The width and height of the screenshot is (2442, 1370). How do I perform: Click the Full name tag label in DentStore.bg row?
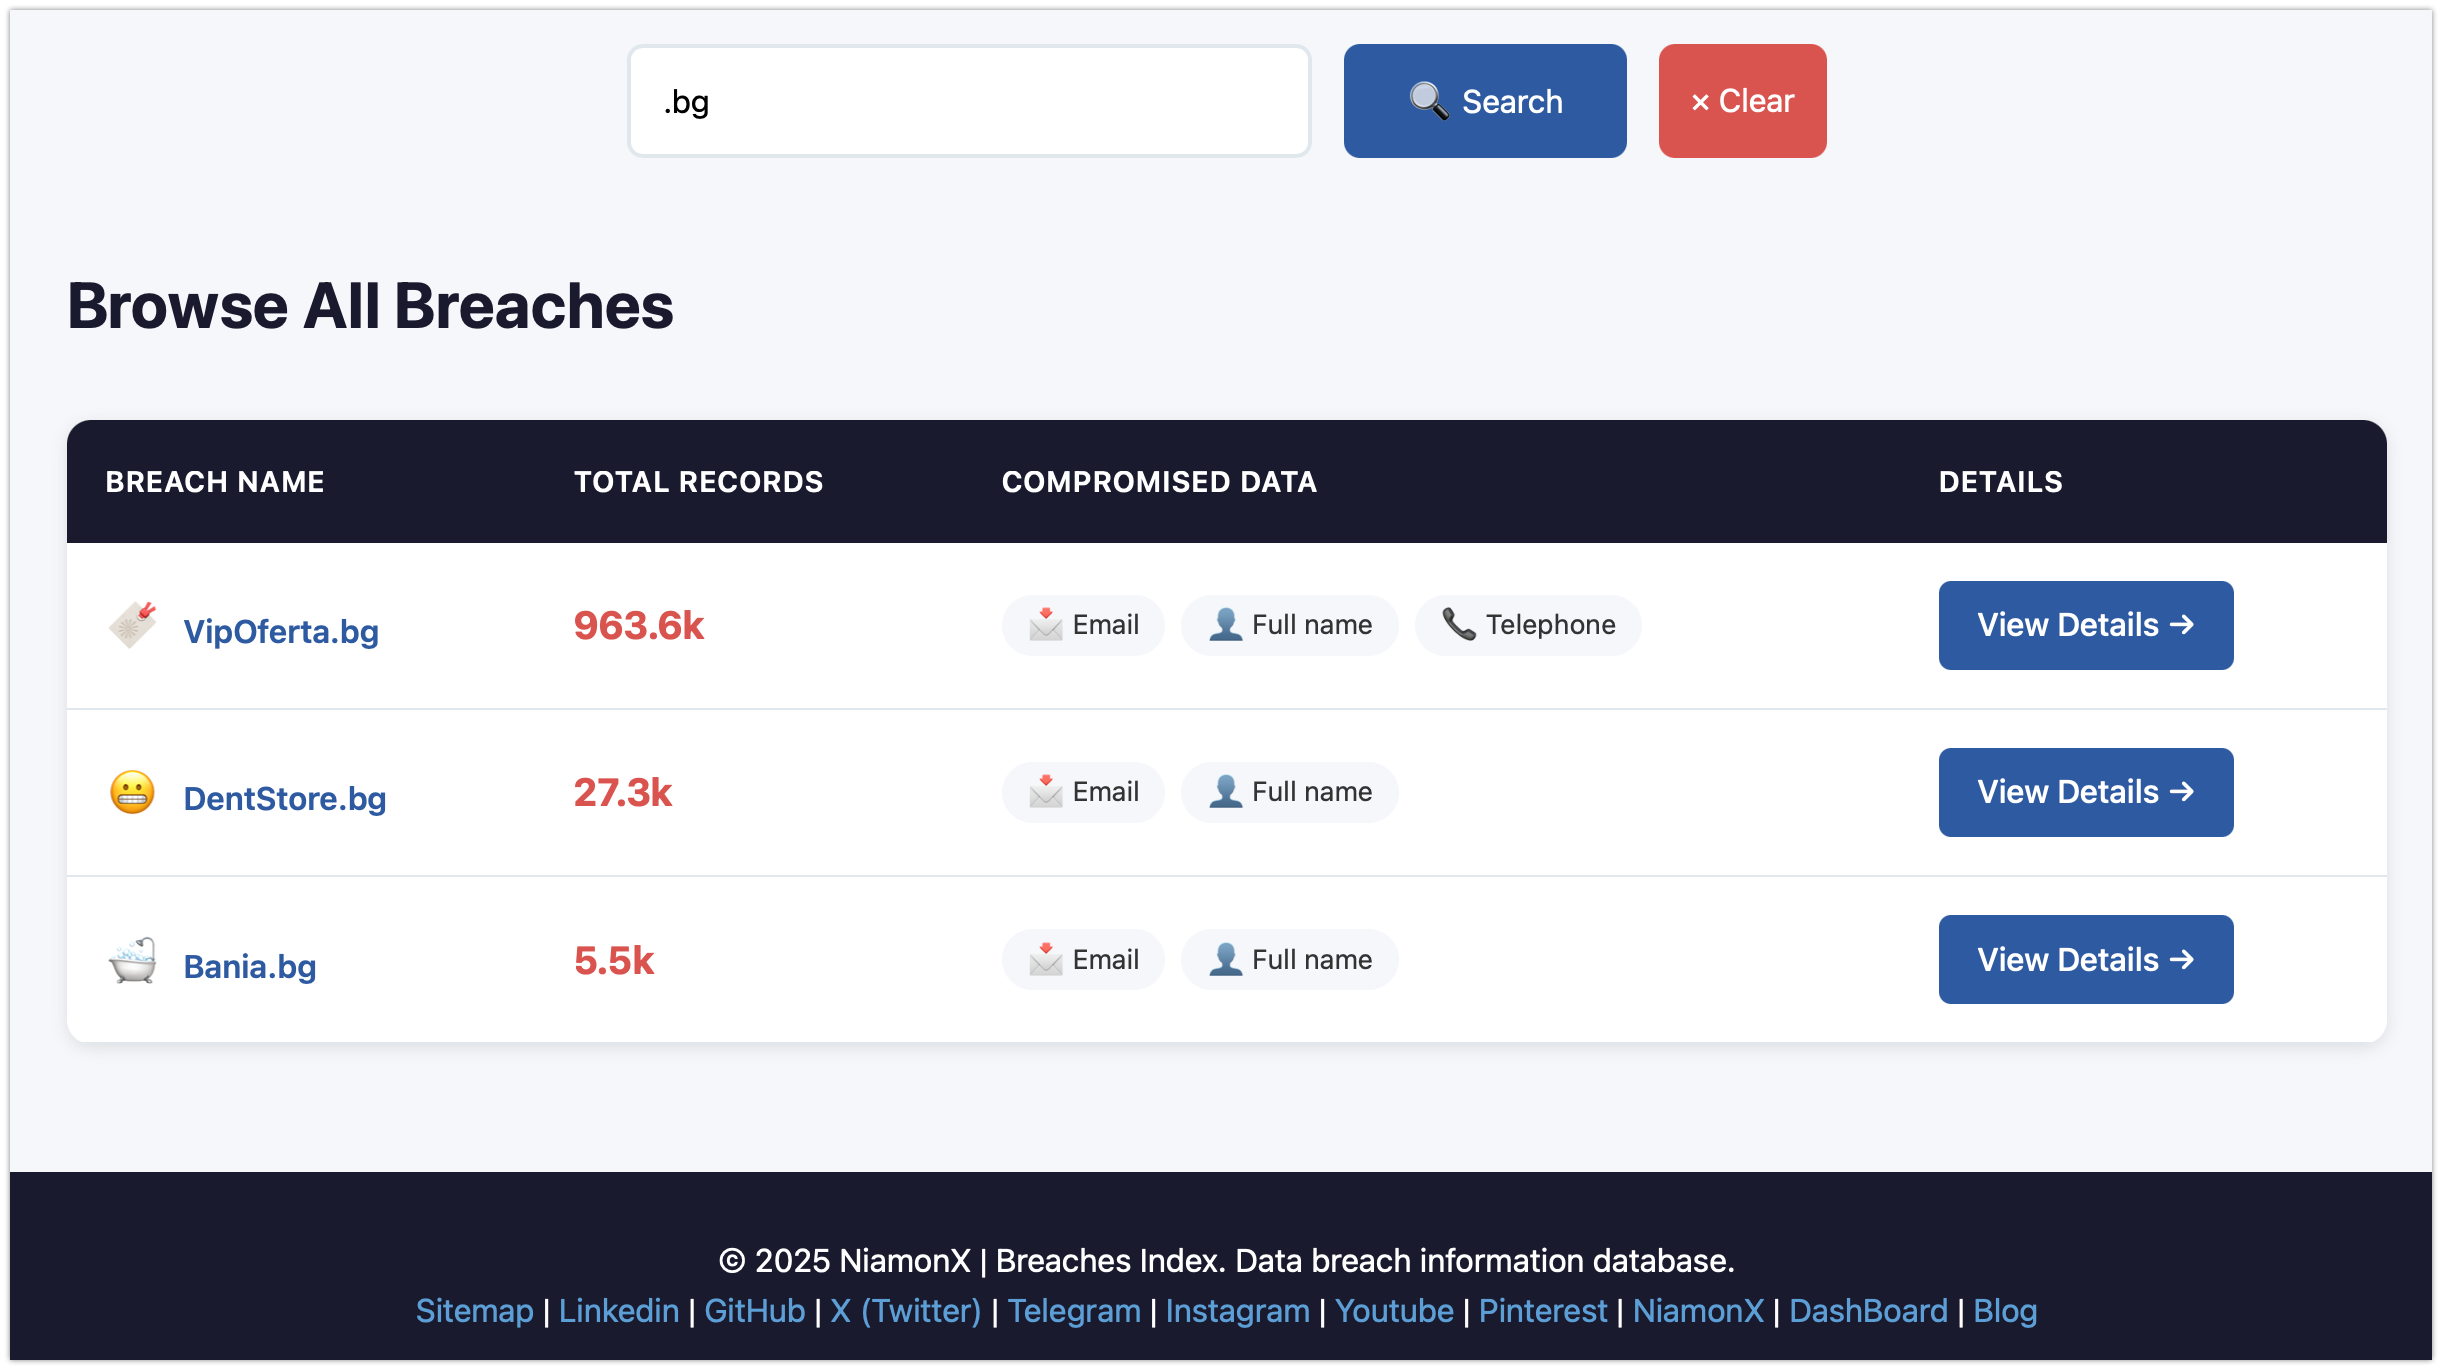[x=1312, y=792]
